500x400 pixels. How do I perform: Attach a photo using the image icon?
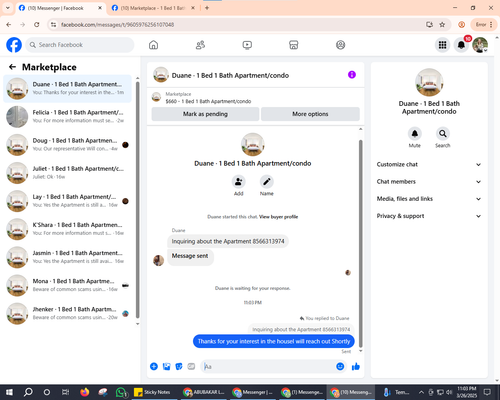[x=166, y=367]
